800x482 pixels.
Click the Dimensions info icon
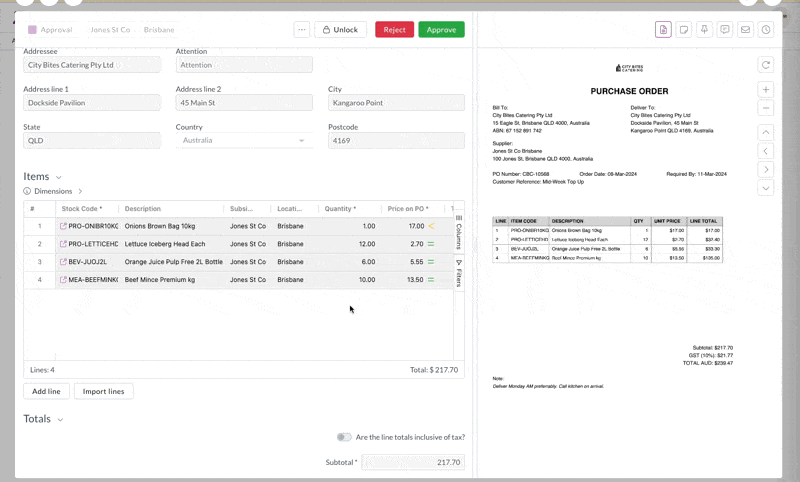(27, 191)
